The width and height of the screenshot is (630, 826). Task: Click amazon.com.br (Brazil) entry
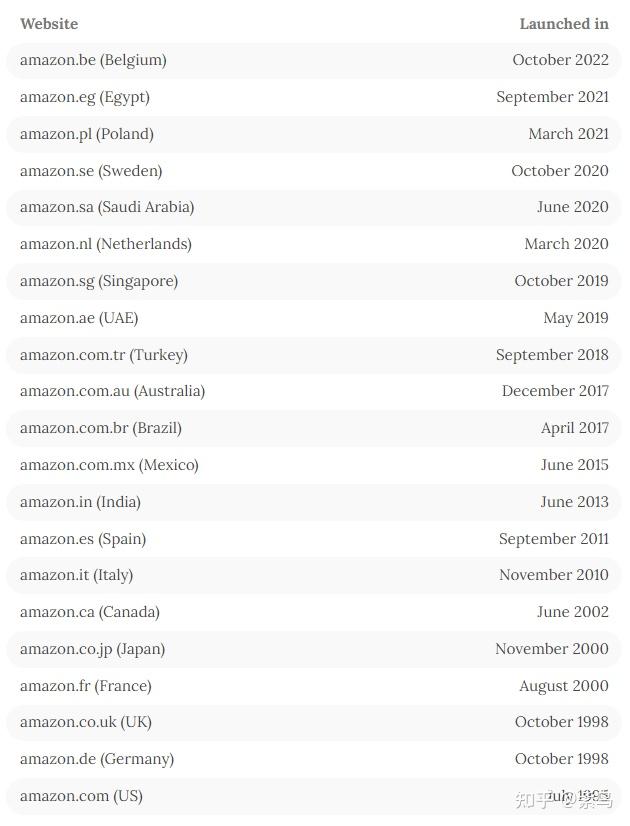pos(100,428)
